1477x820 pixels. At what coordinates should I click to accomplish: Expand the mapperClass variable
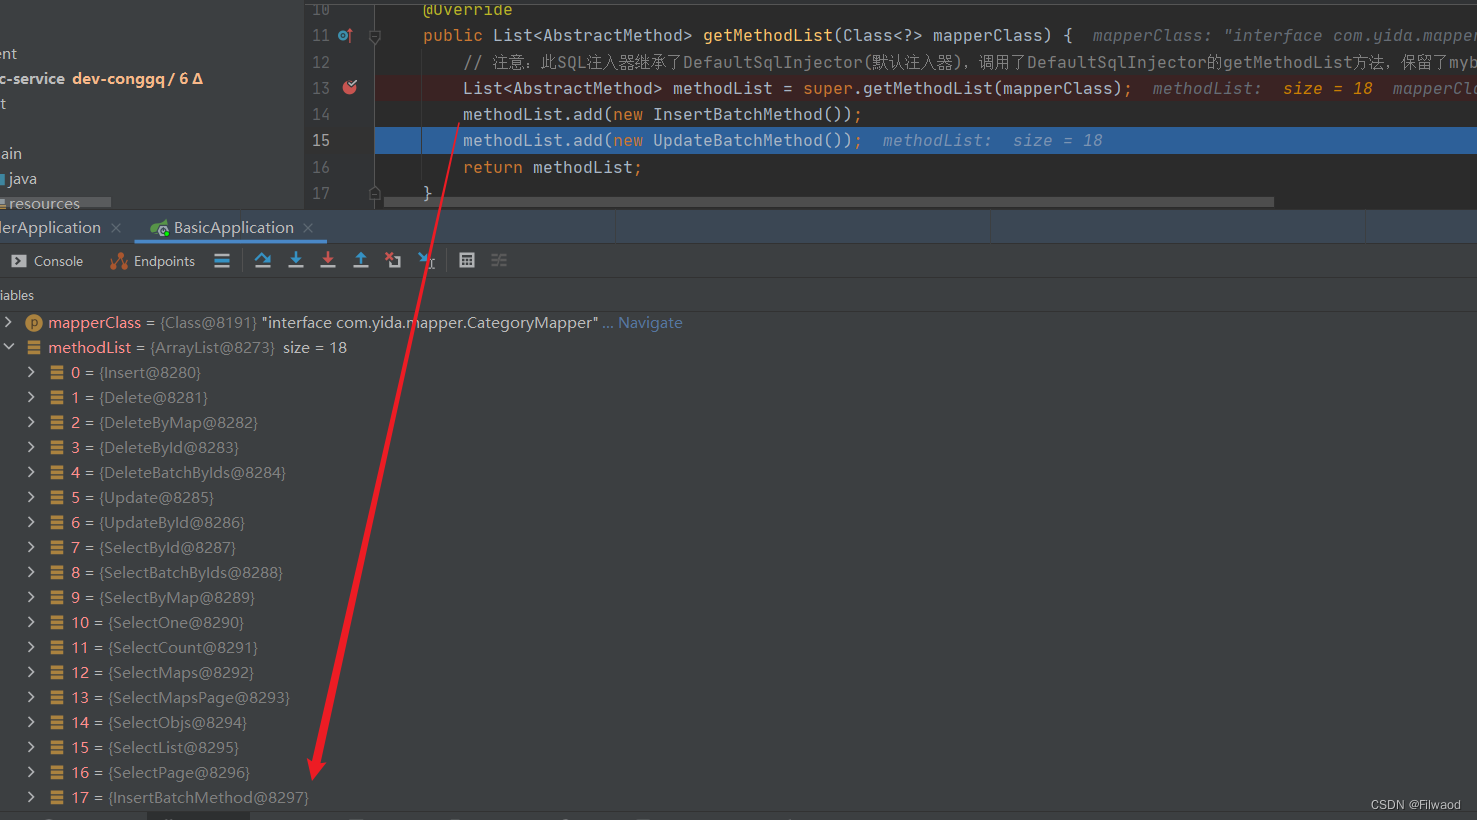tap(9, 322)
